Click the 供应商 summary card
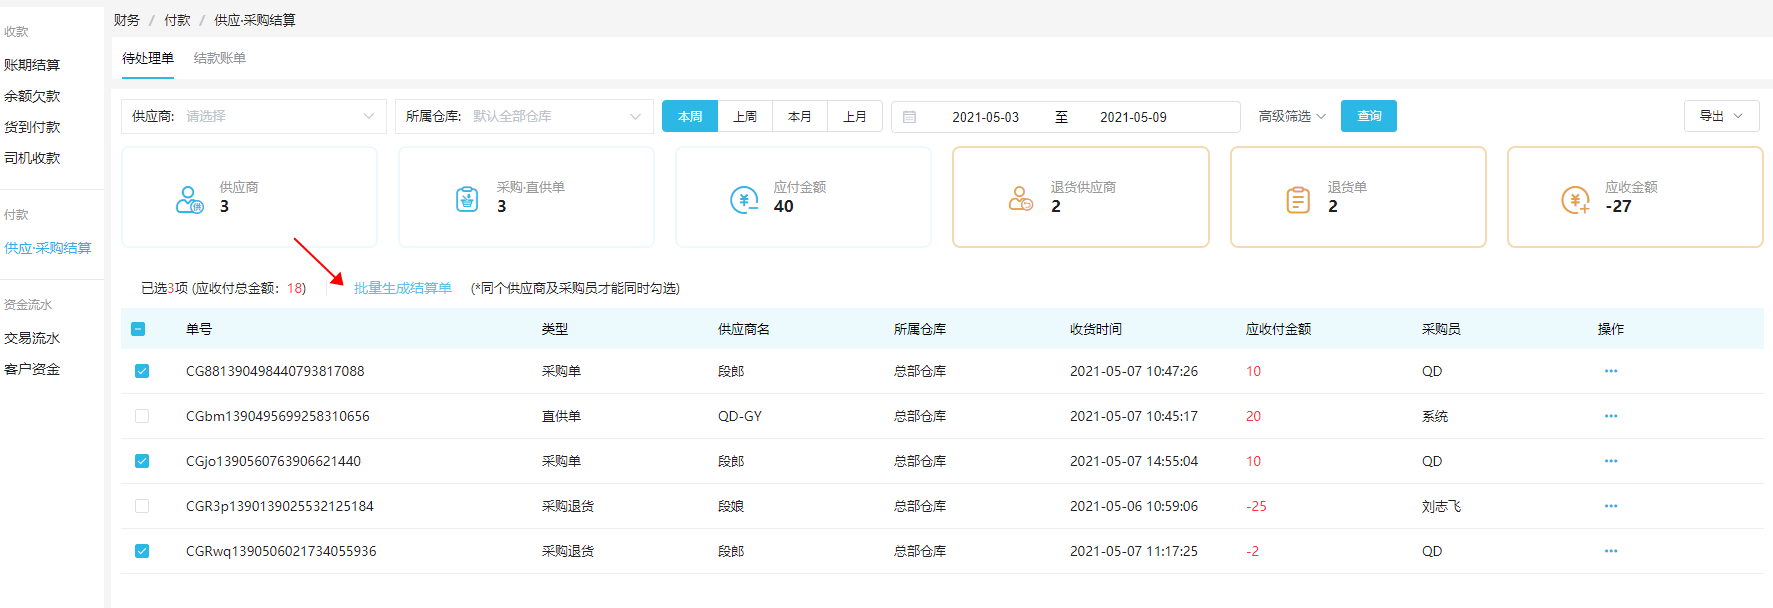The height and width of the screenshot is (608, 1773). click(x=249, y=197)
